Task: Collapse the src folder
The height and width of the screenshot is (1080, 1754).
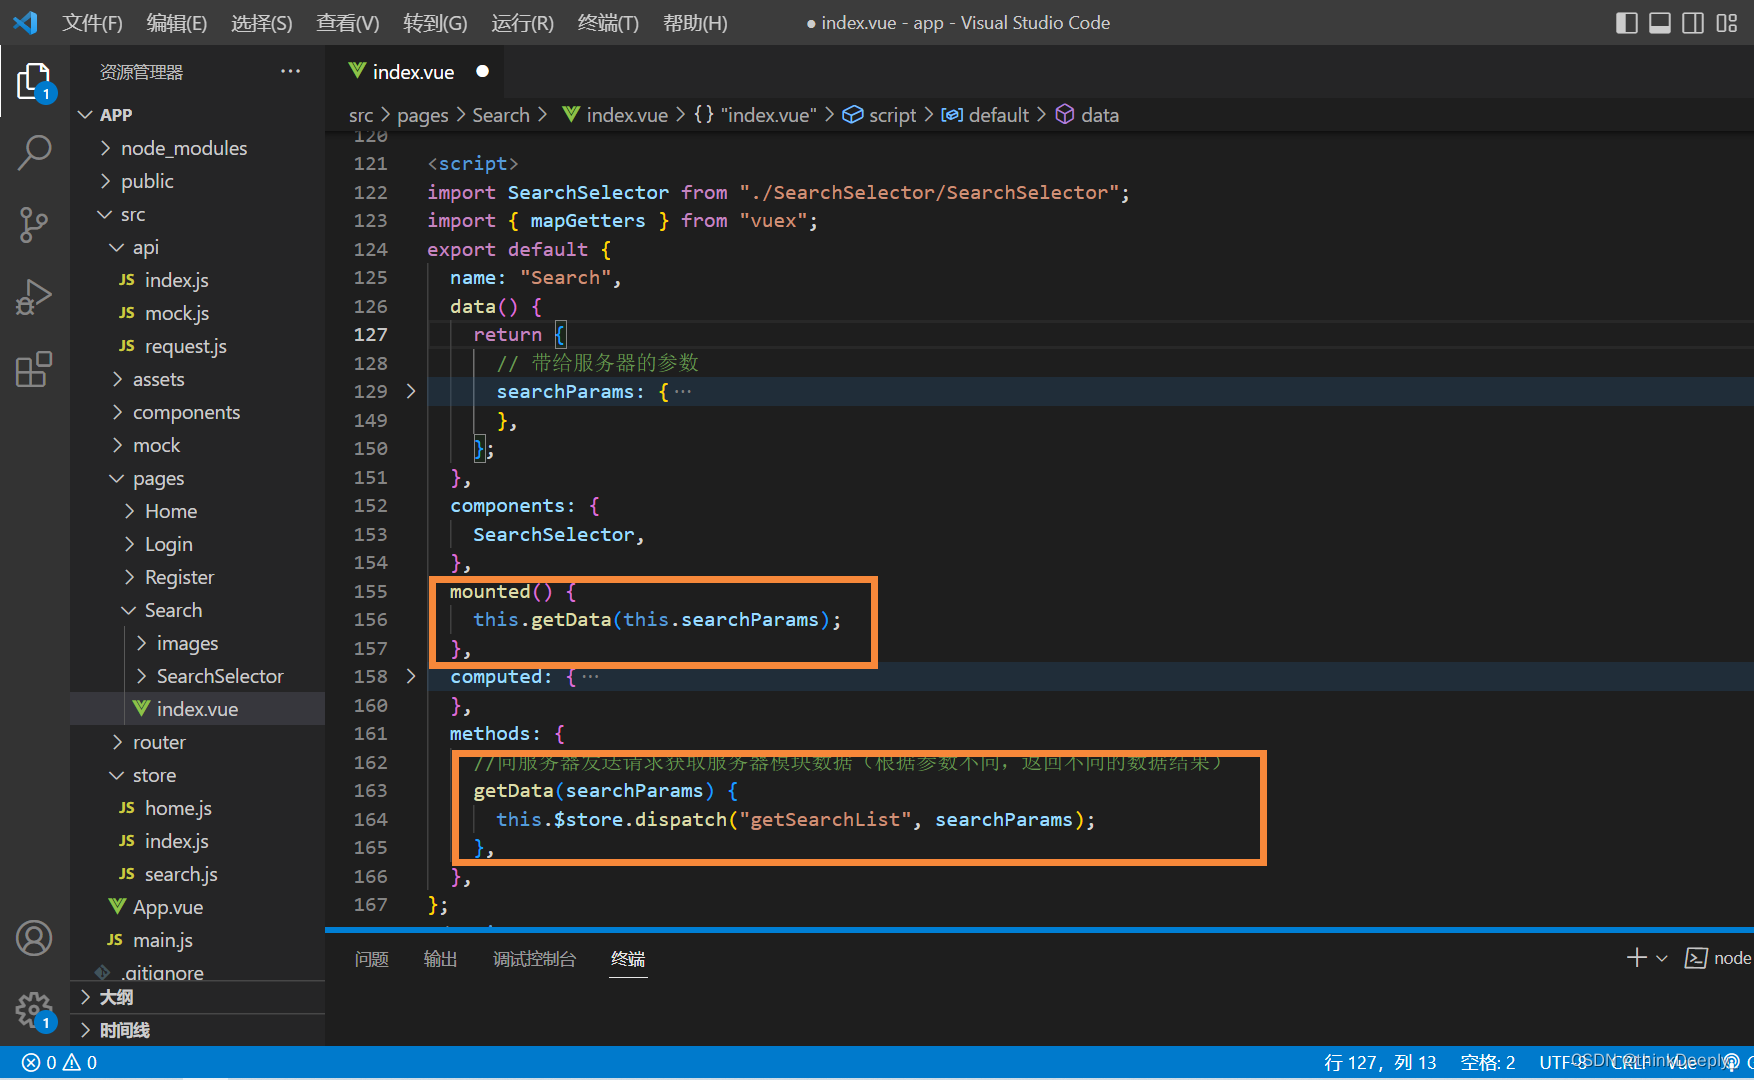Action: [198, 214]
